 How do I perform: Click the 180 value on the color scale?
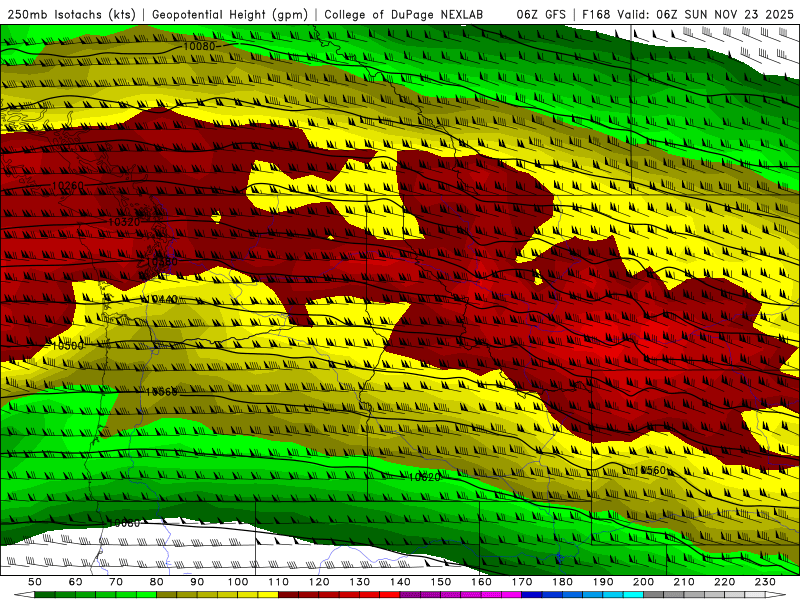tap(562, 582)
